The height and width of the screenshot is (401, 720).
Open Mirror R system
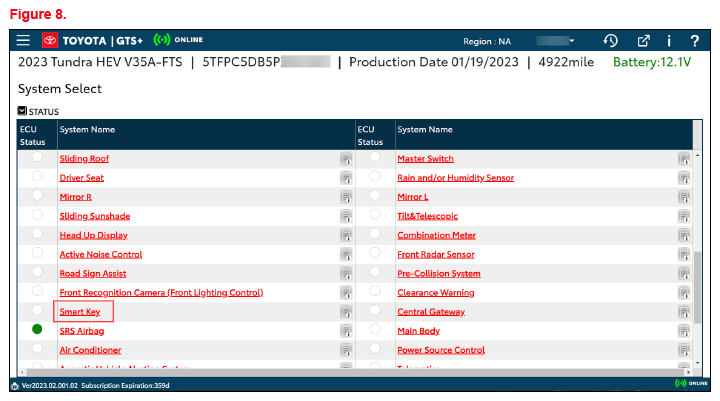(x=75, y=197)
